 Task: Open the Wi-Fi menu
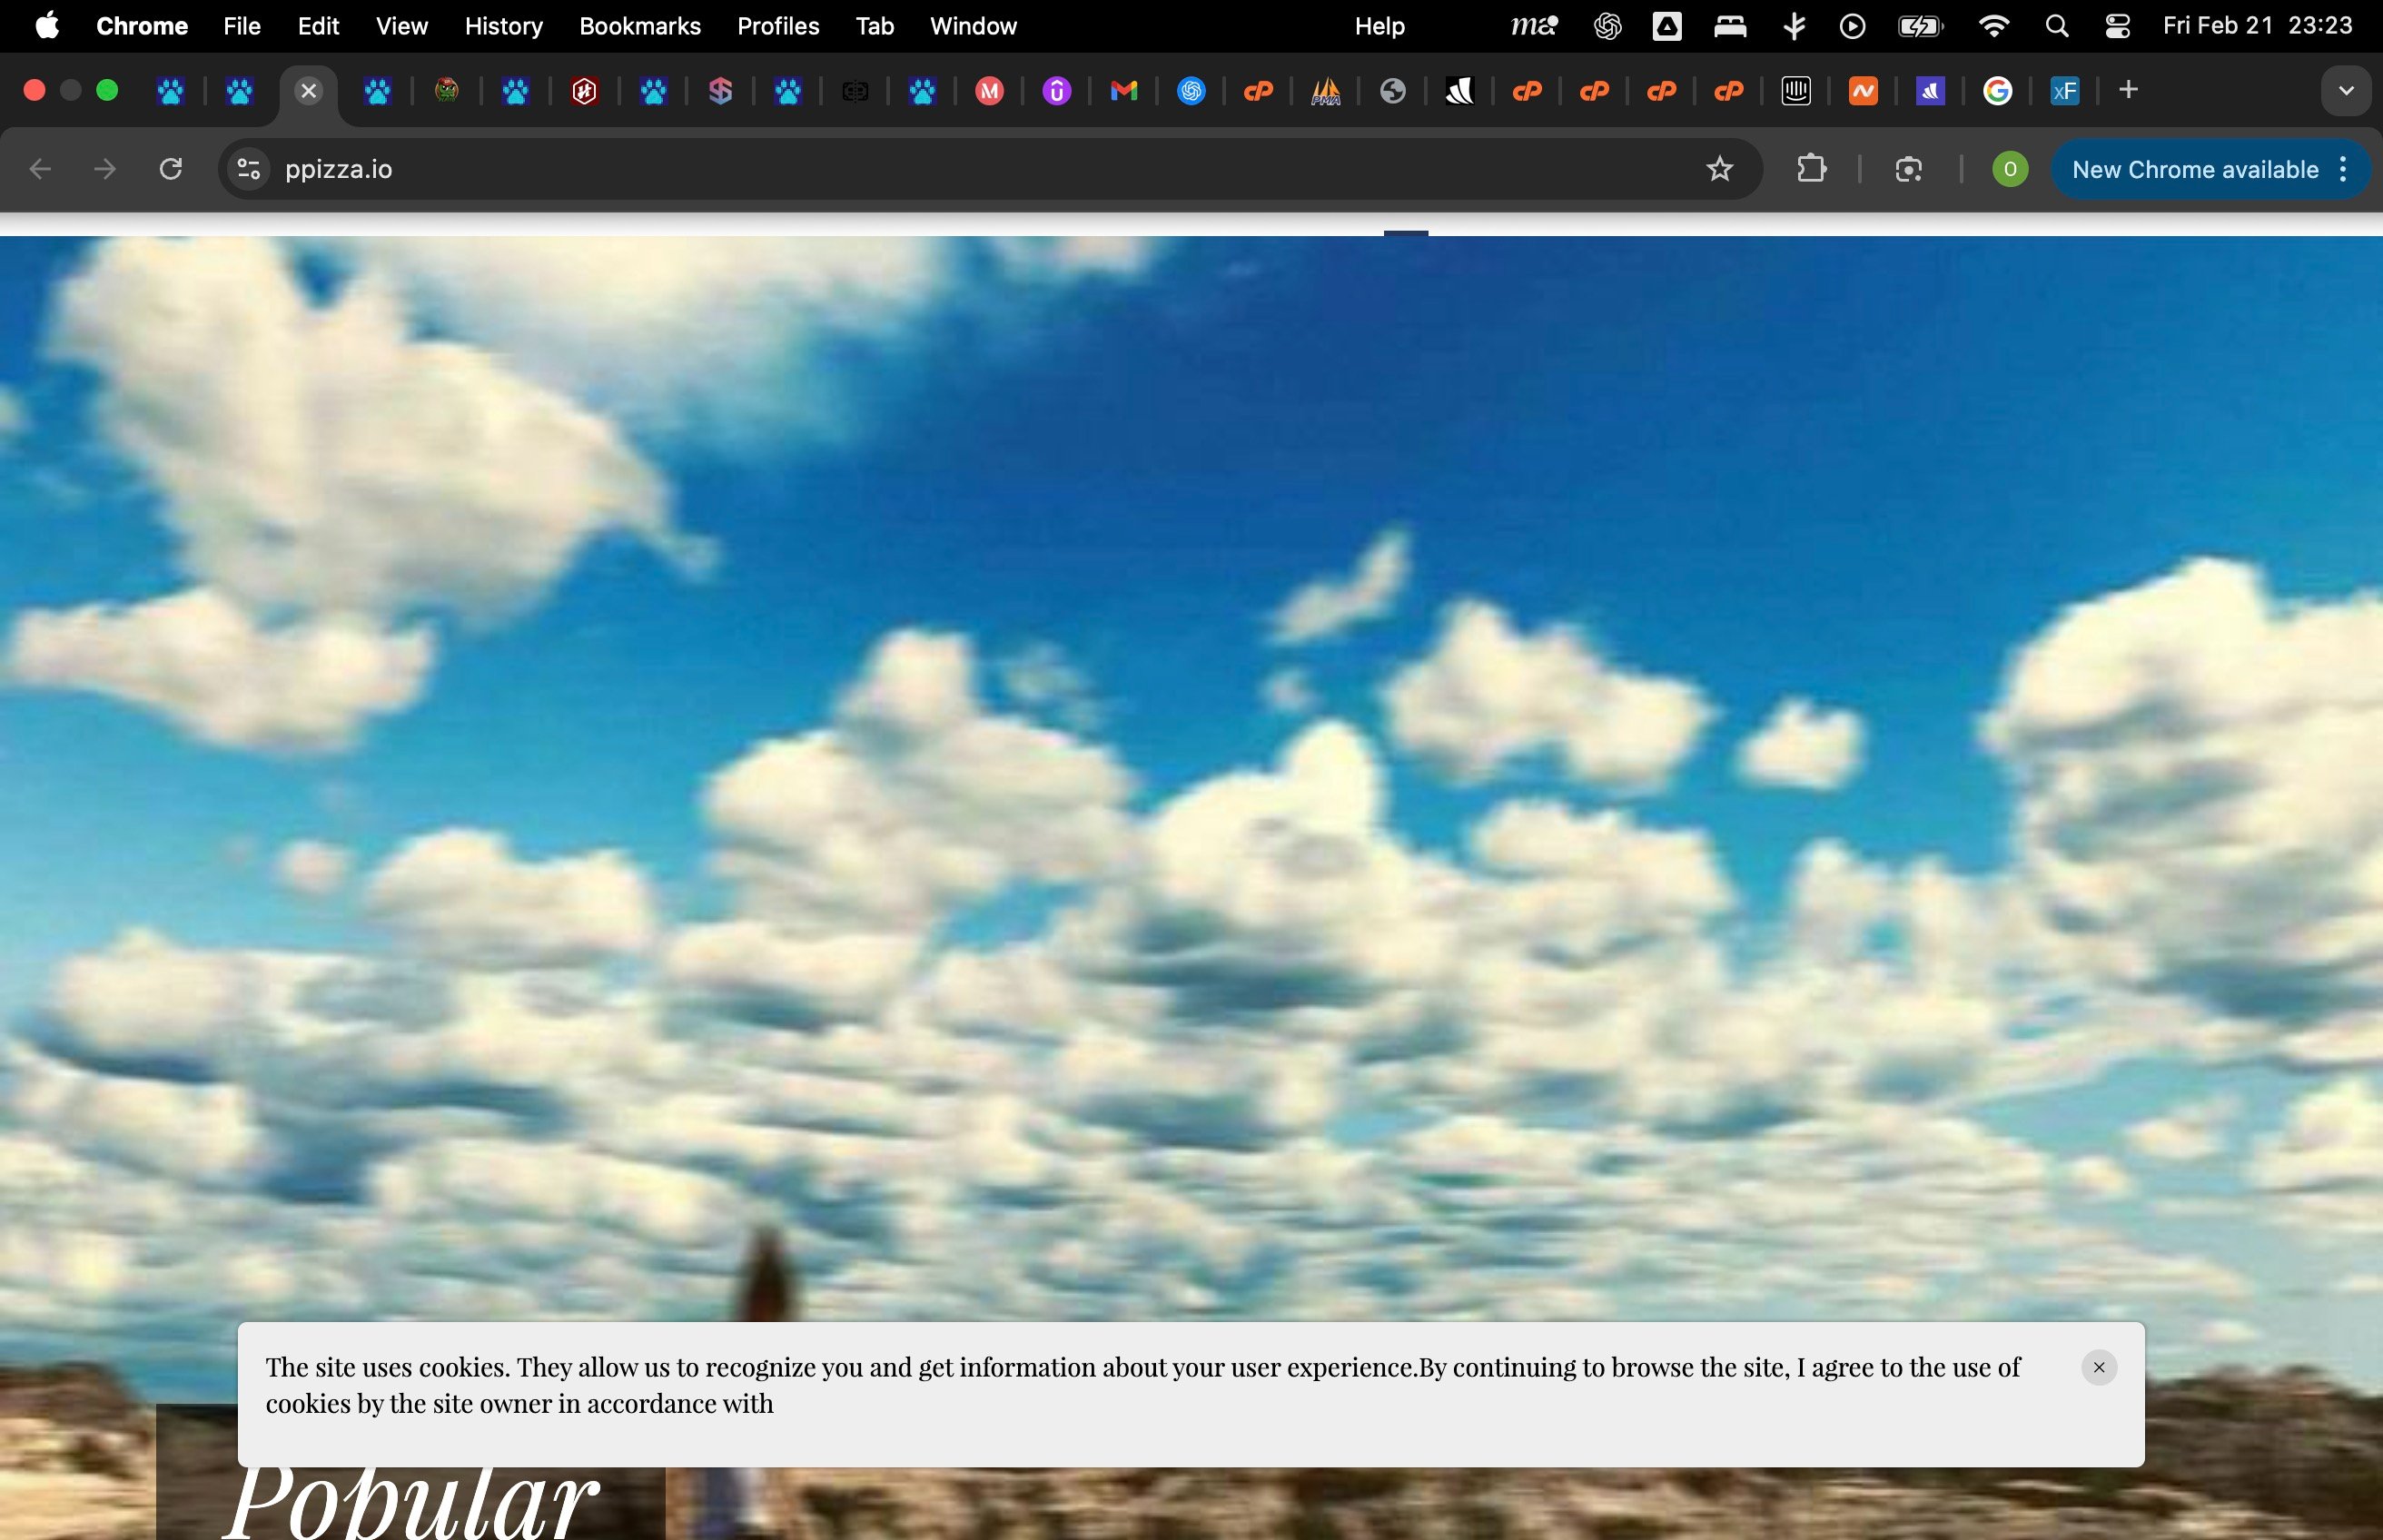tap(1994, 26)
